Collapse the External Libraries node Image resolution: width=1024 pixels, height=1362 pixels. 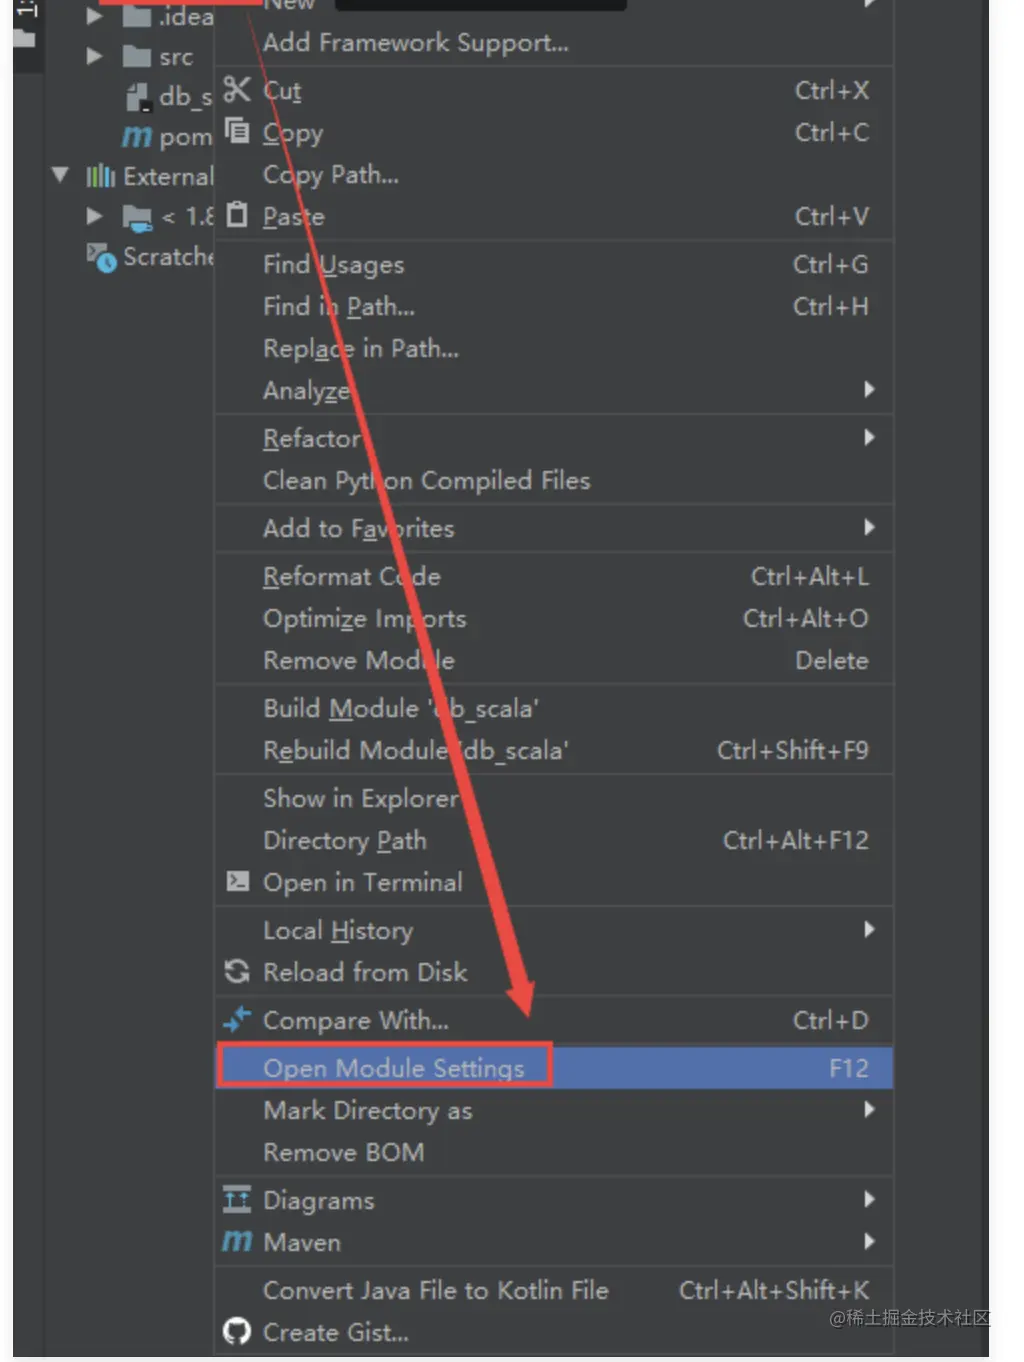pyautogui.click(x=60, y=175)
